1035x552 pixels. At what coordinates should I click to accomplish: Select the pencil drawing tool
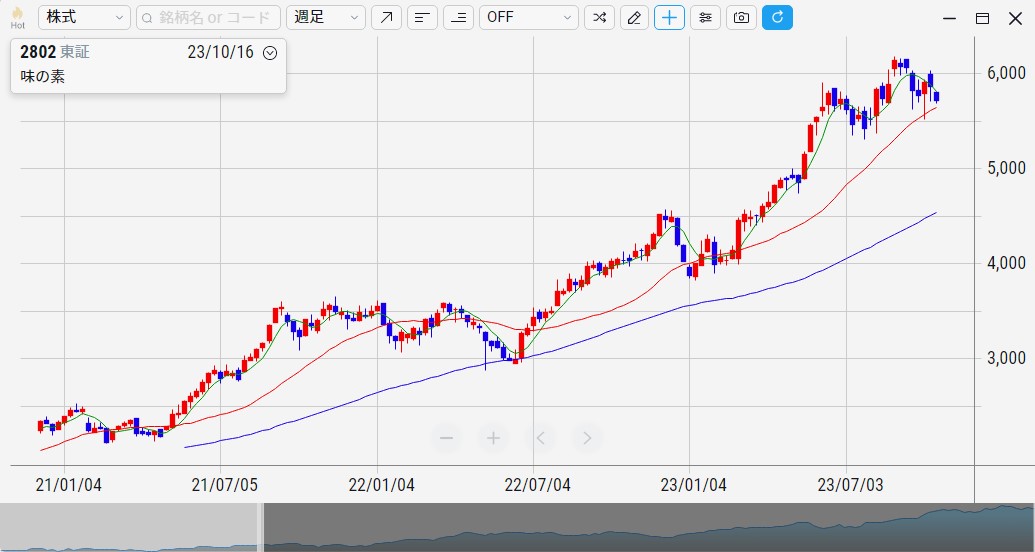pos(634,18)
